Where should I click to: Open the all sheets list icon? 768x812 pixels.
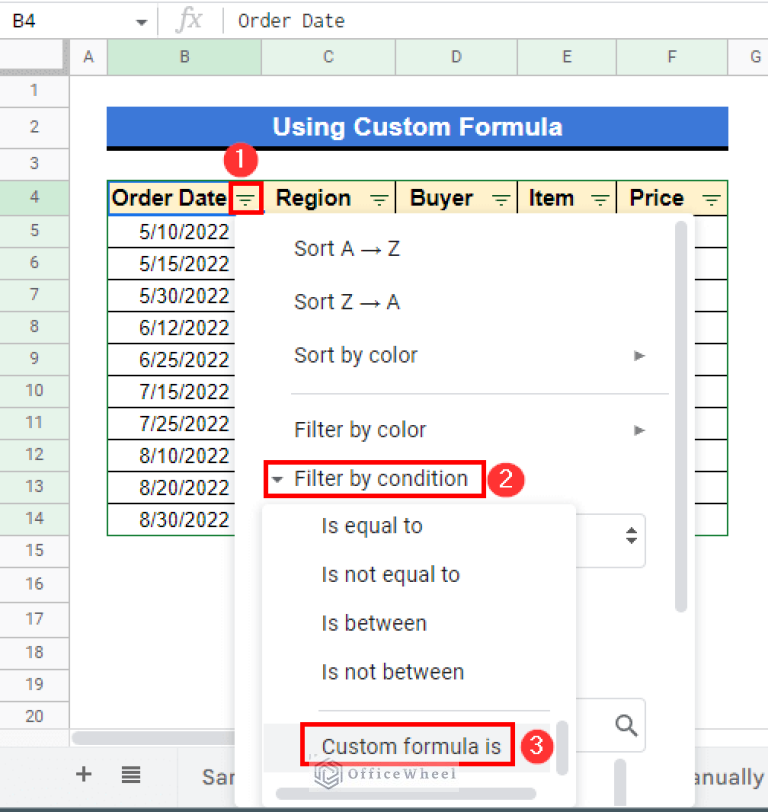coord(130,774)
